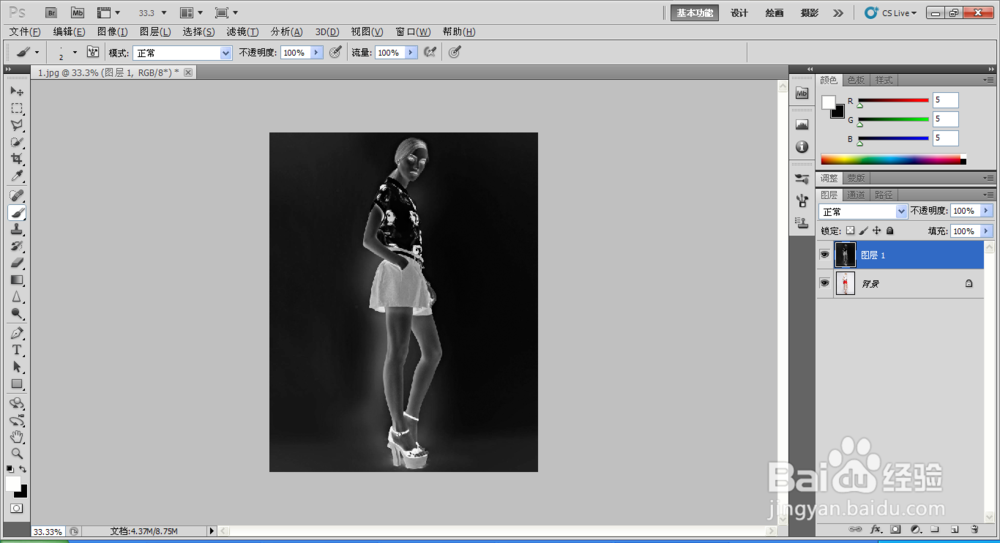Add a layer style with fx icon
Viewport: 1000px width, 543px height.
pos(876,530)
